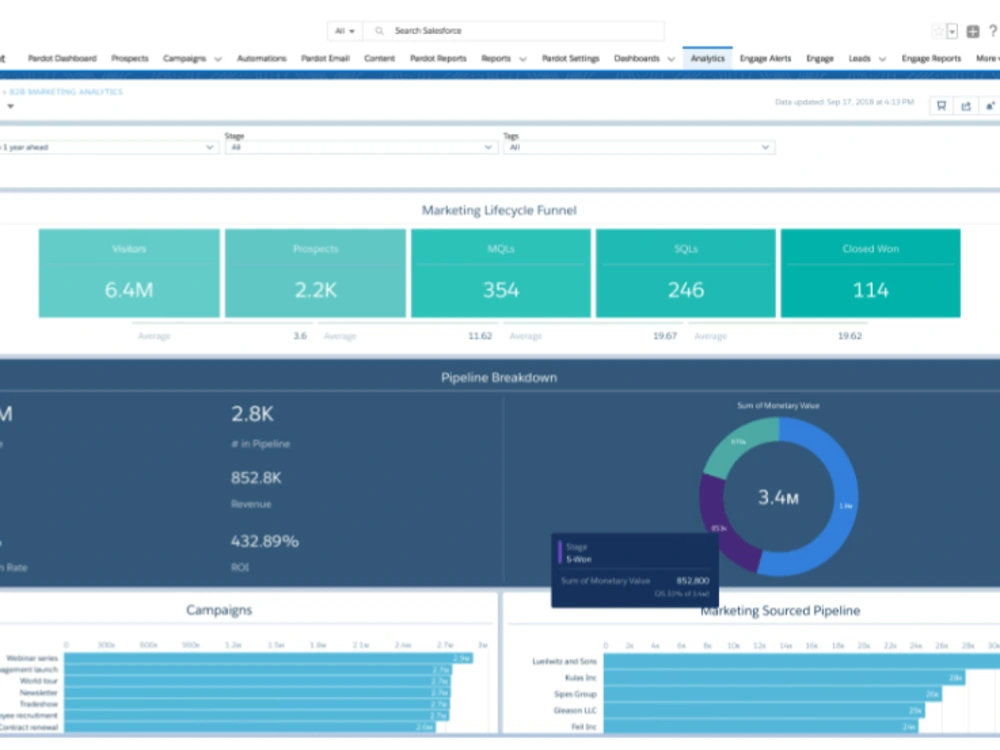Click the share dashboard icon
Viewport: 1000px width, 750px height.
966,106
